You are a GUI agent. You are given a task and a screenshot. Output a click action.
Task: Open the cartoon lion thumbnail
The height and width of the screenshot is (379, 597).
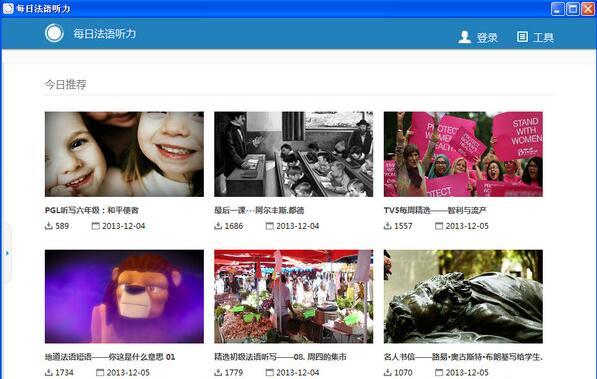coord(124,296)
